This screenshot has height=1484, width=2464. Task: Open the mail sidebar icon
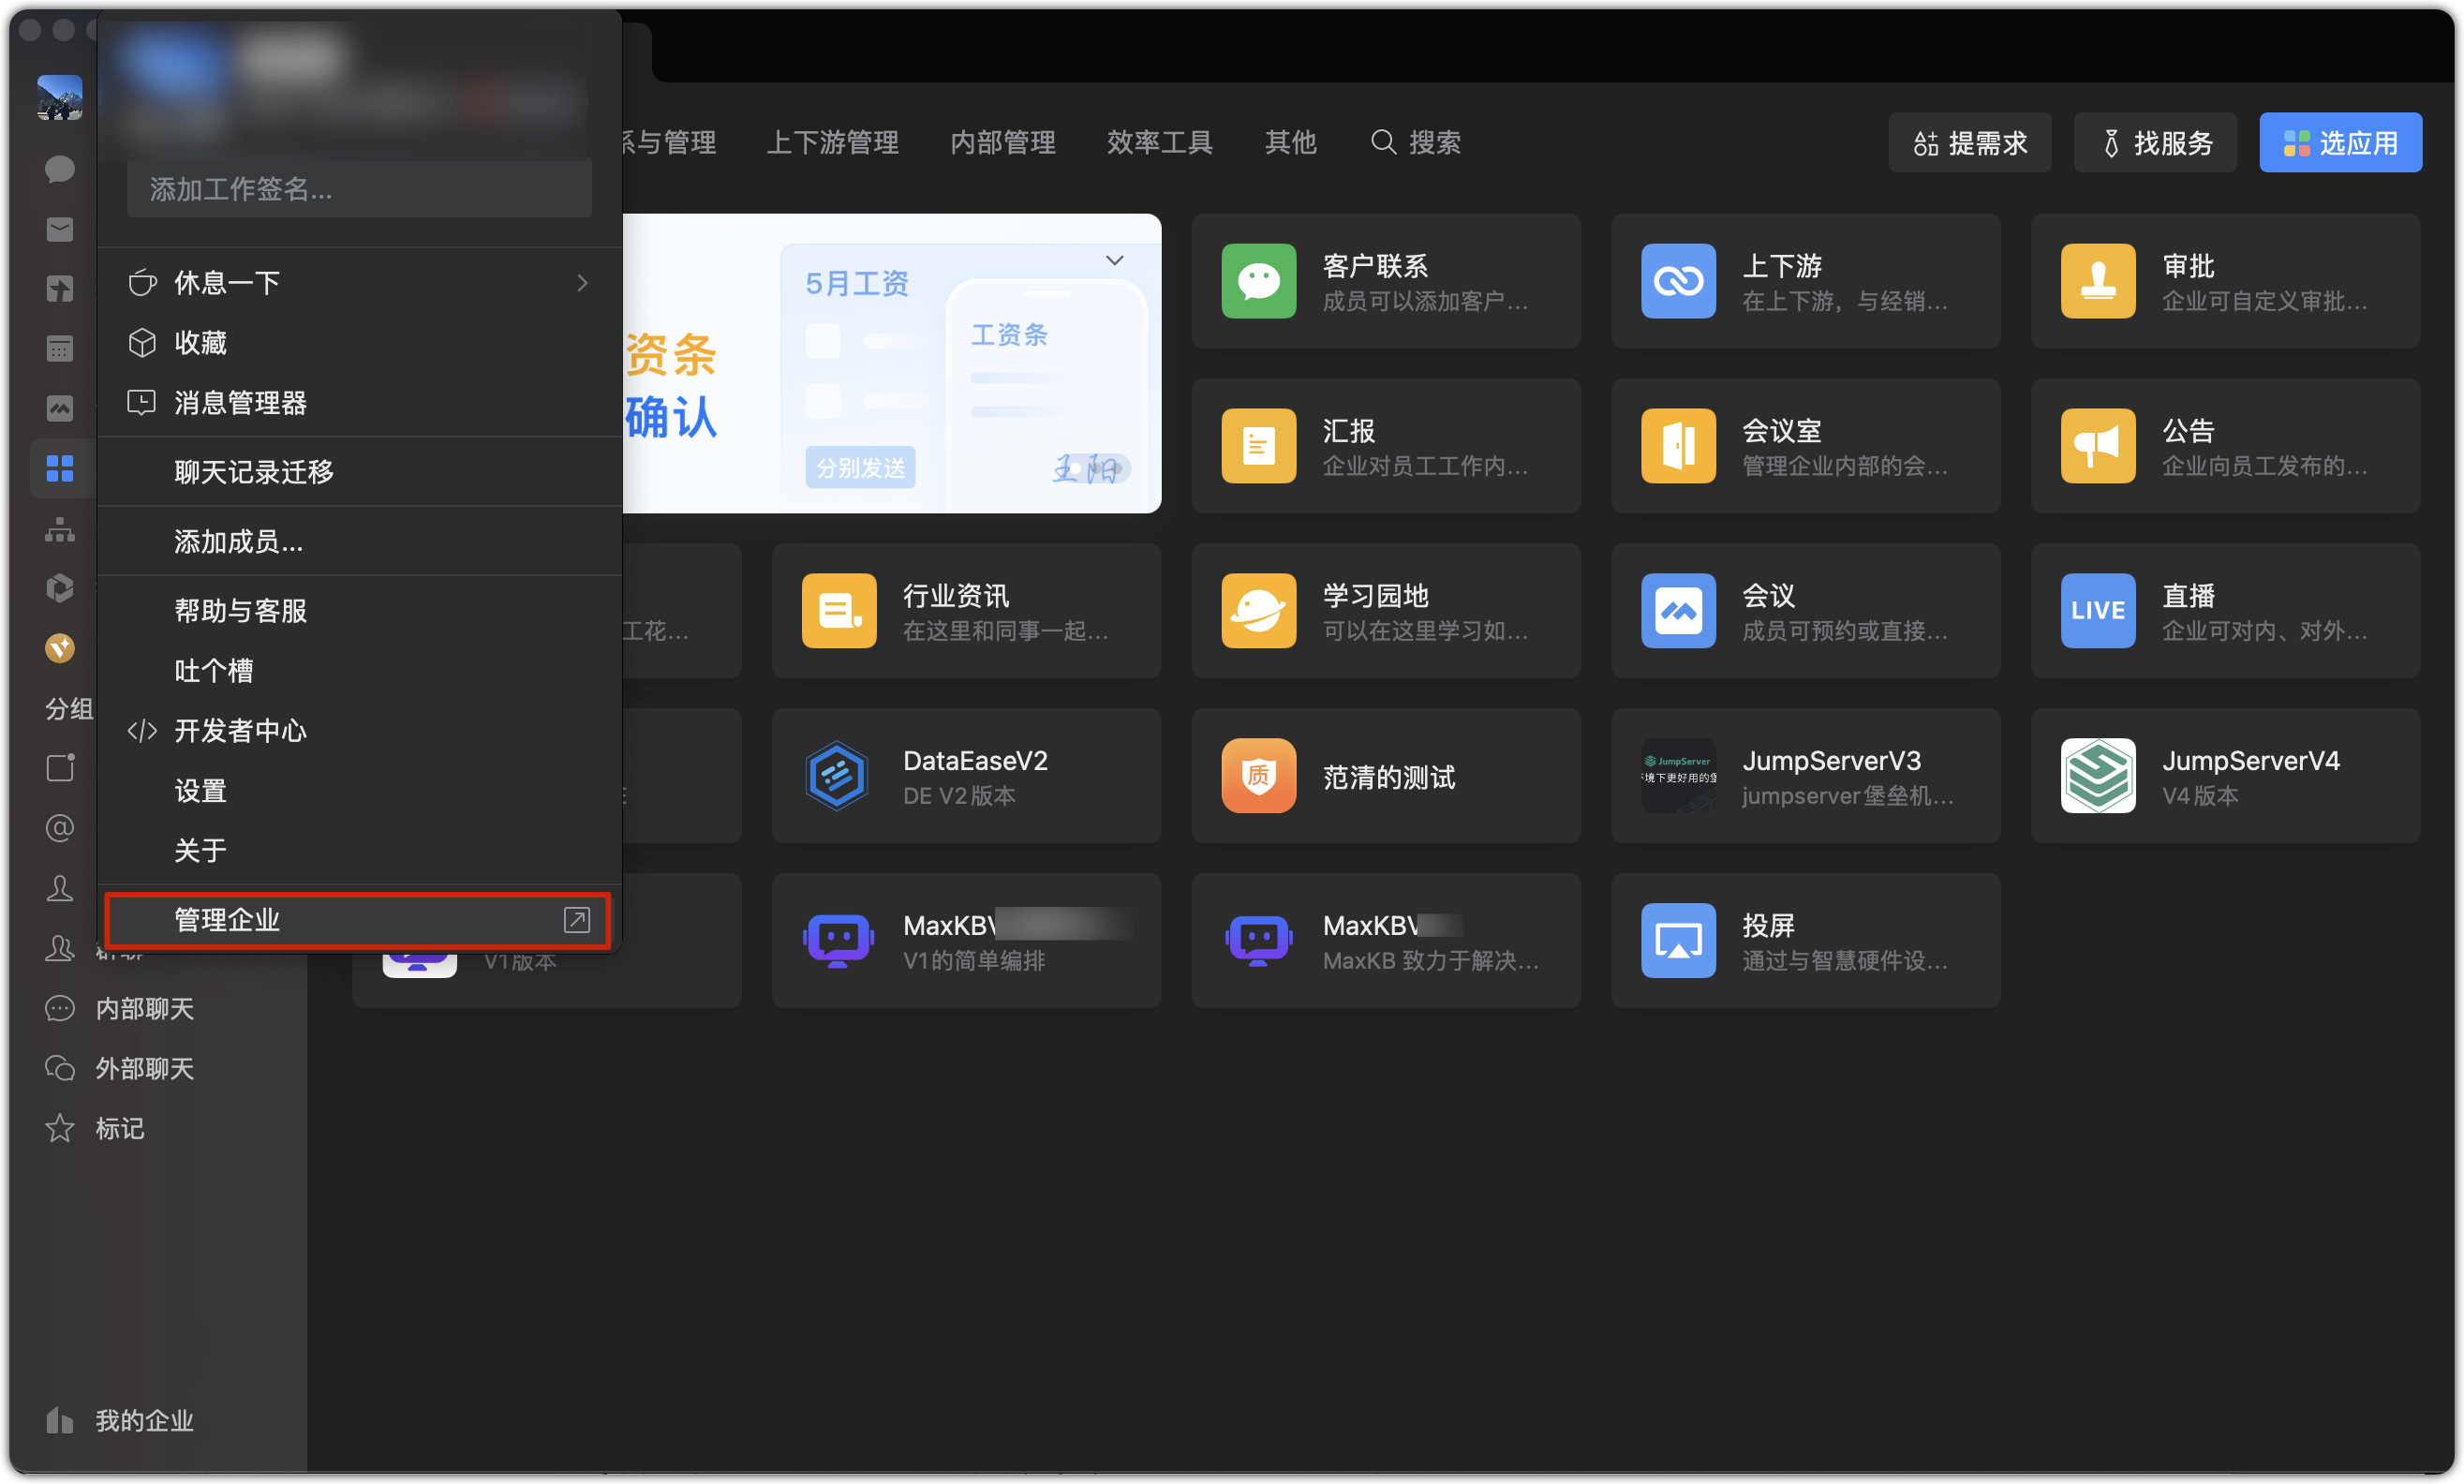(x=60, y=229)
